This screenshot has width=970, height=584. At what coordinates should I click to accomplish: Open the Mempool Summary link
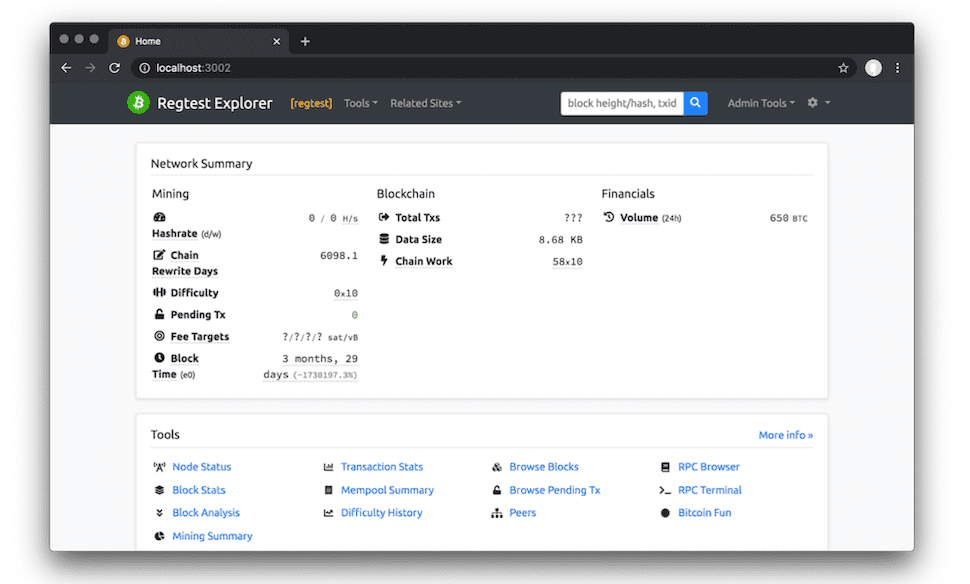tap(387, 490)
